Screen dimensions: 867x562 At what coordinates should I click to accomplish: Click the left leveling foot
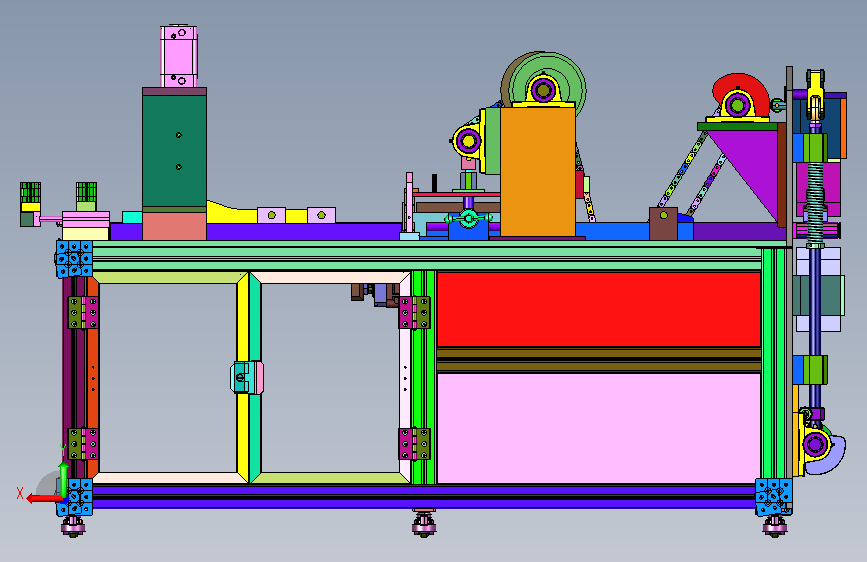click(73, 525)
